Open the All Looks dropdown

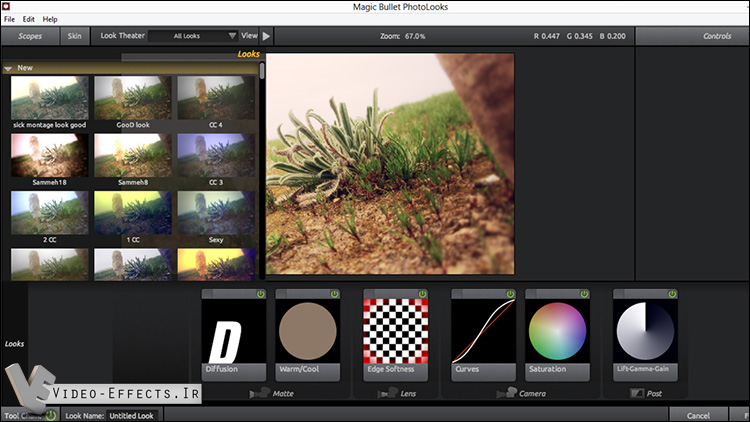pyautogui.click(x=193, y=36)
